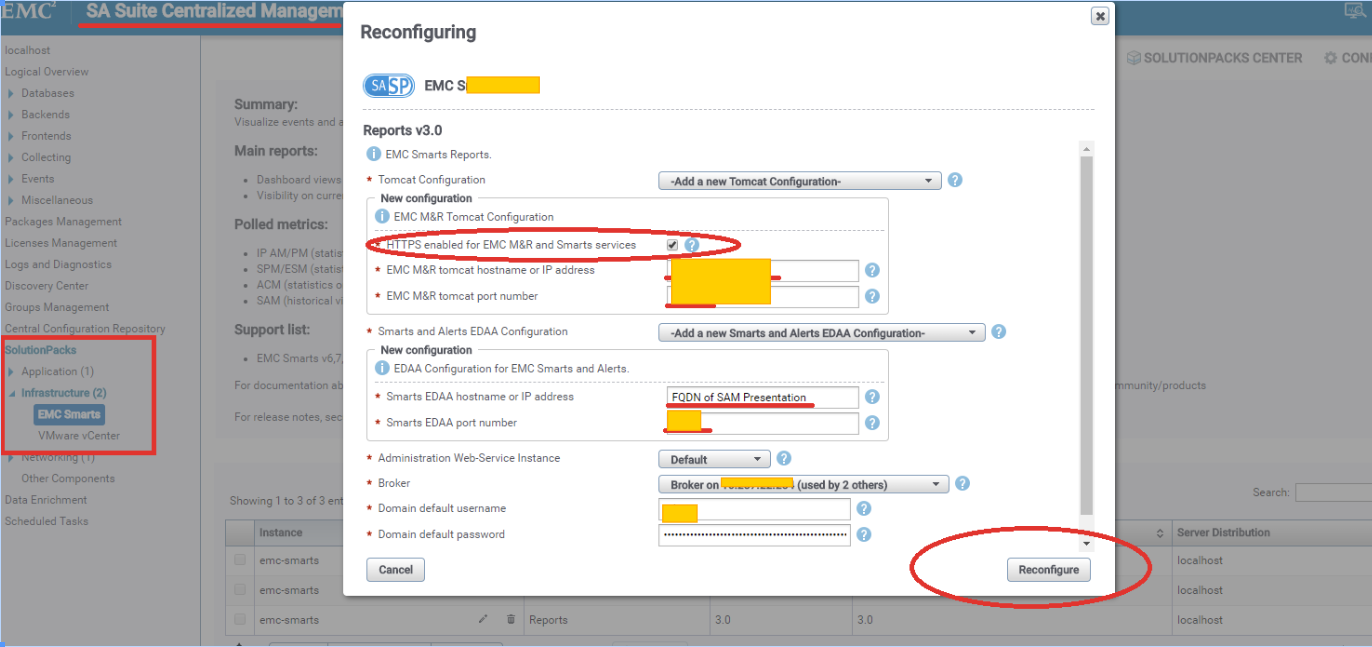Open Smarts and Alerts EDAA Configuration dropdown
1372x647 pixels.
click(x=821, y=333)
